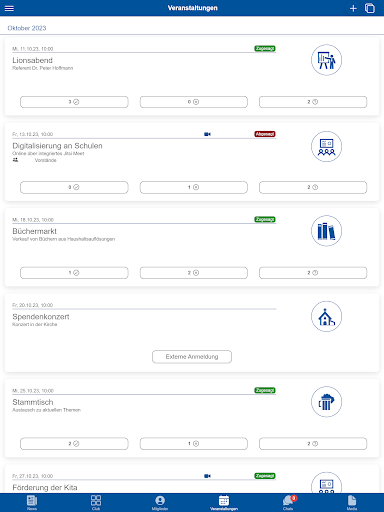Open the Chats tab with badge

[288, 503]
